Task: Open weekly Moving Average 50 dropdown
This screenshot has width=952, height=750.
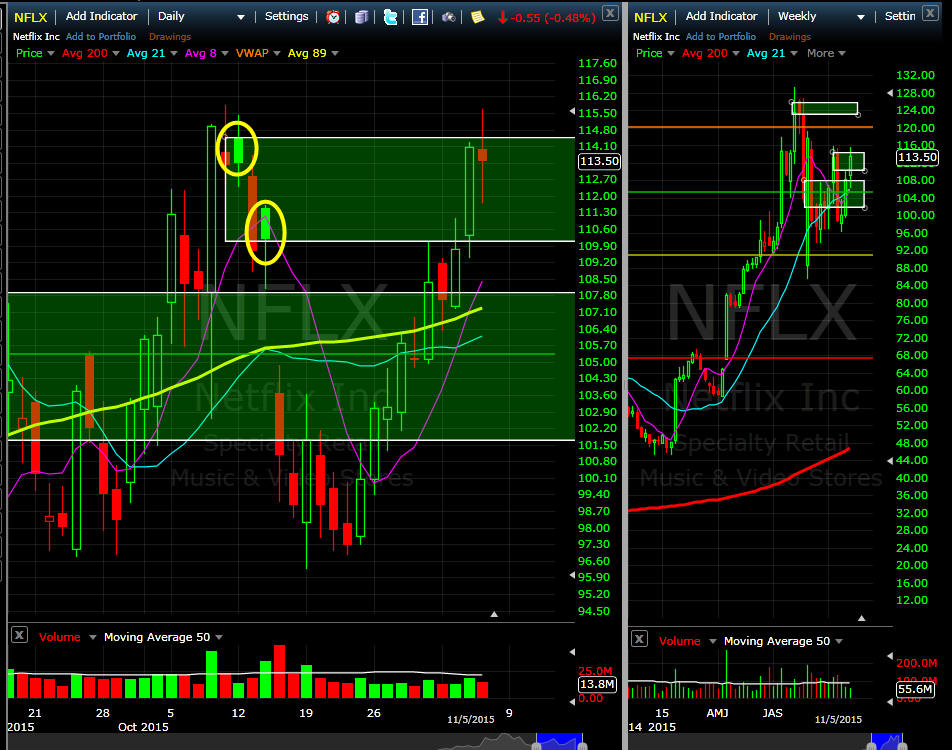Action: pos(839,641)
